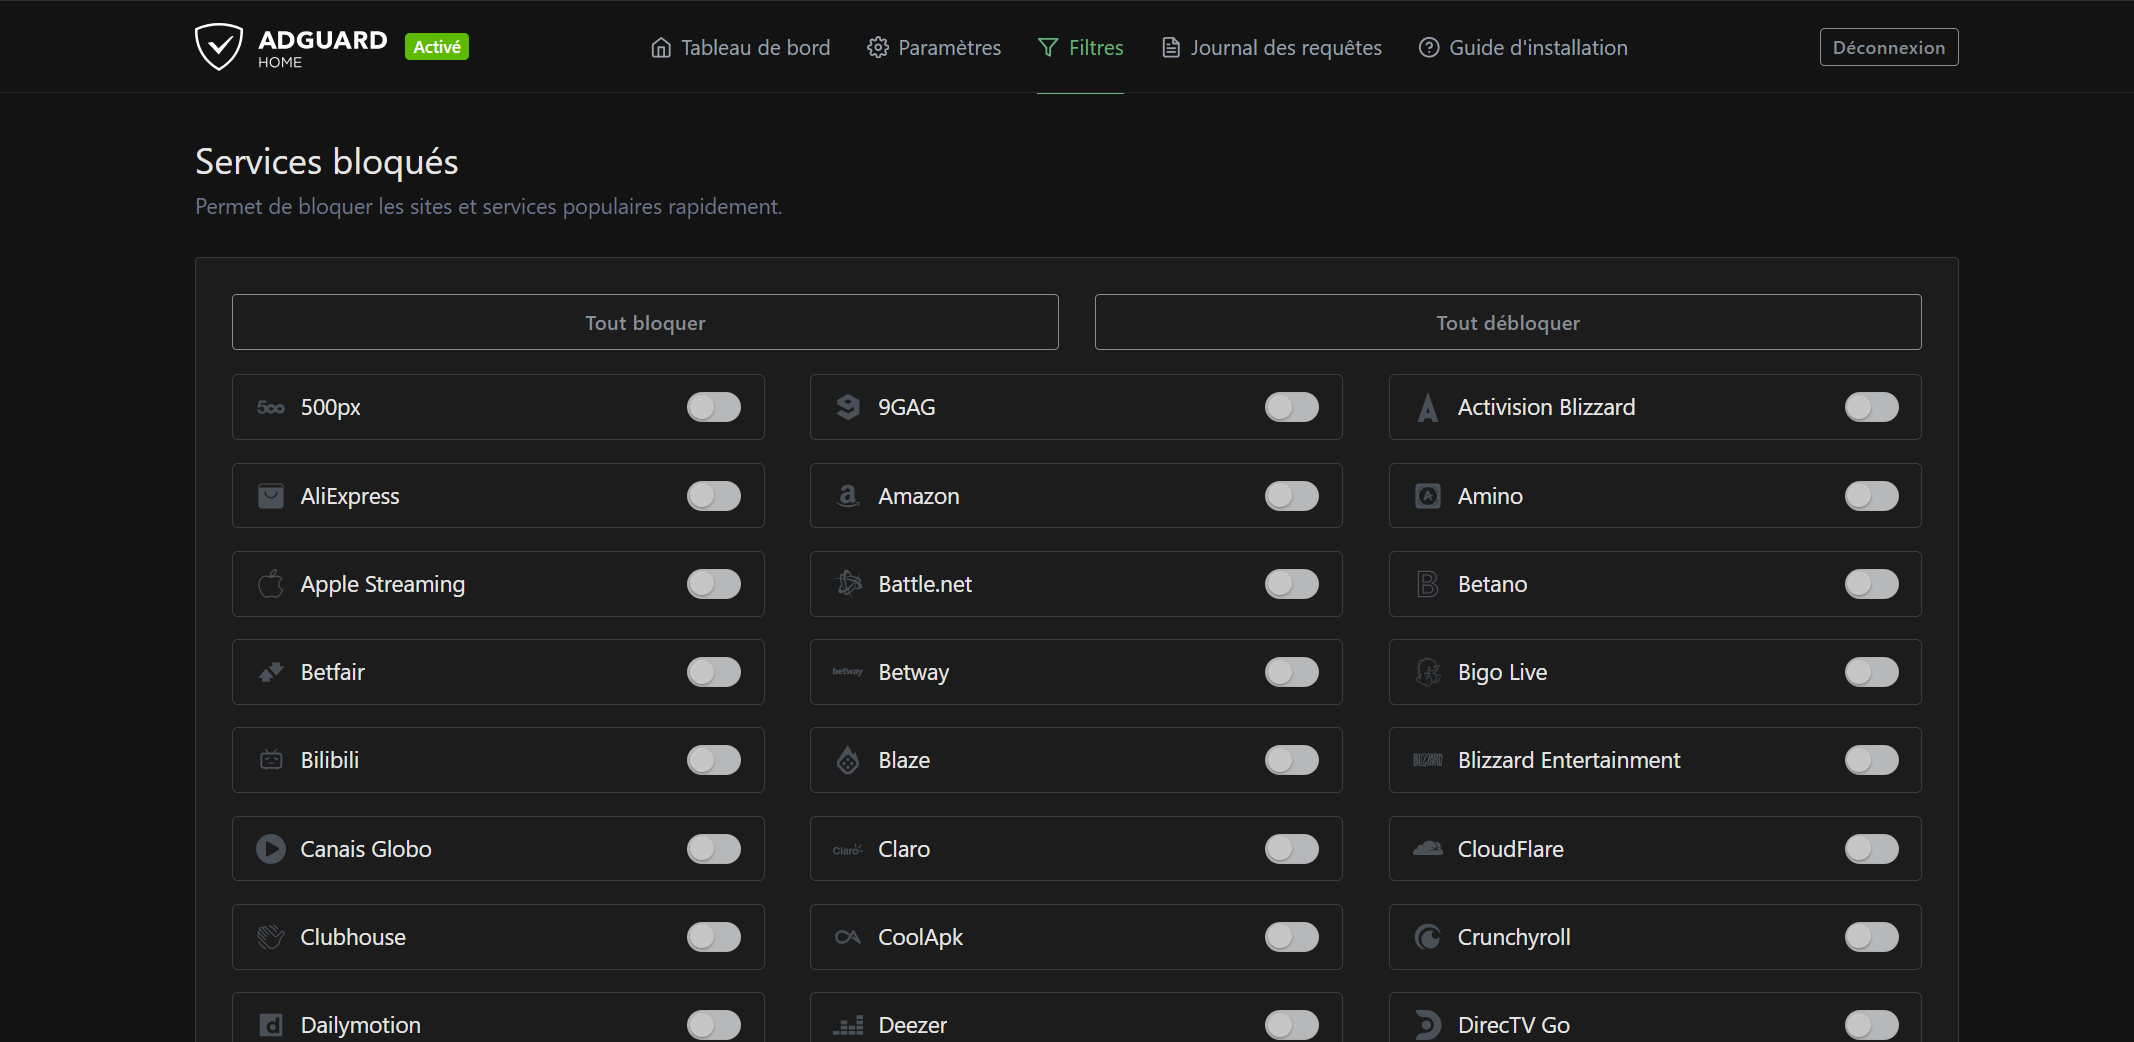The width and height of the screenshot is (2134, 1042).
Task: Toggle the Apple Streaming switch
Action: point(714,584)
